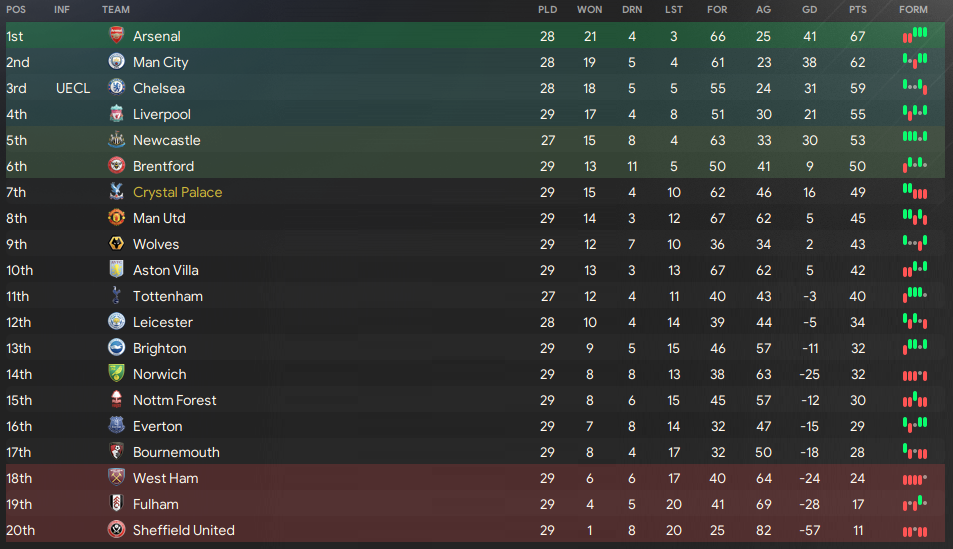Select the Norwich club crest

[x=116, y=373]
